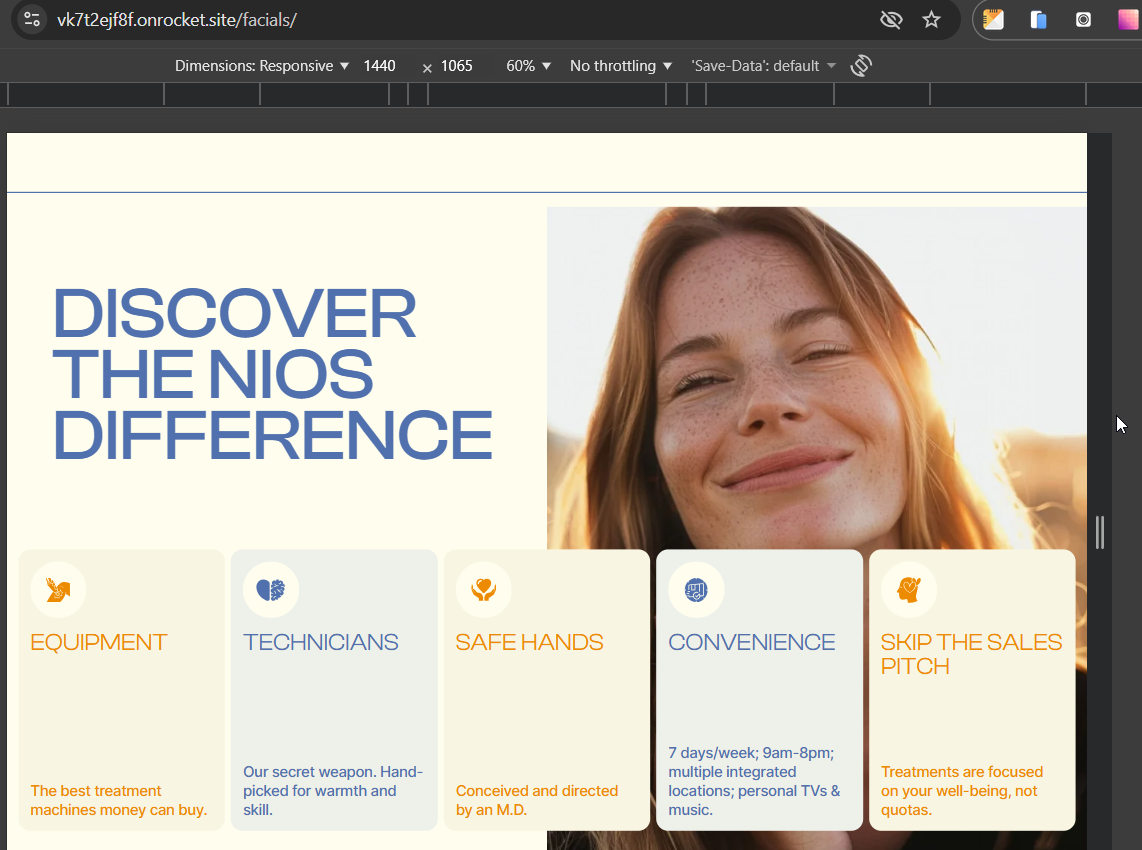Click the viewport resize handle on right edge
The image size is (1142, 850).
click(x=1100, y=532)
